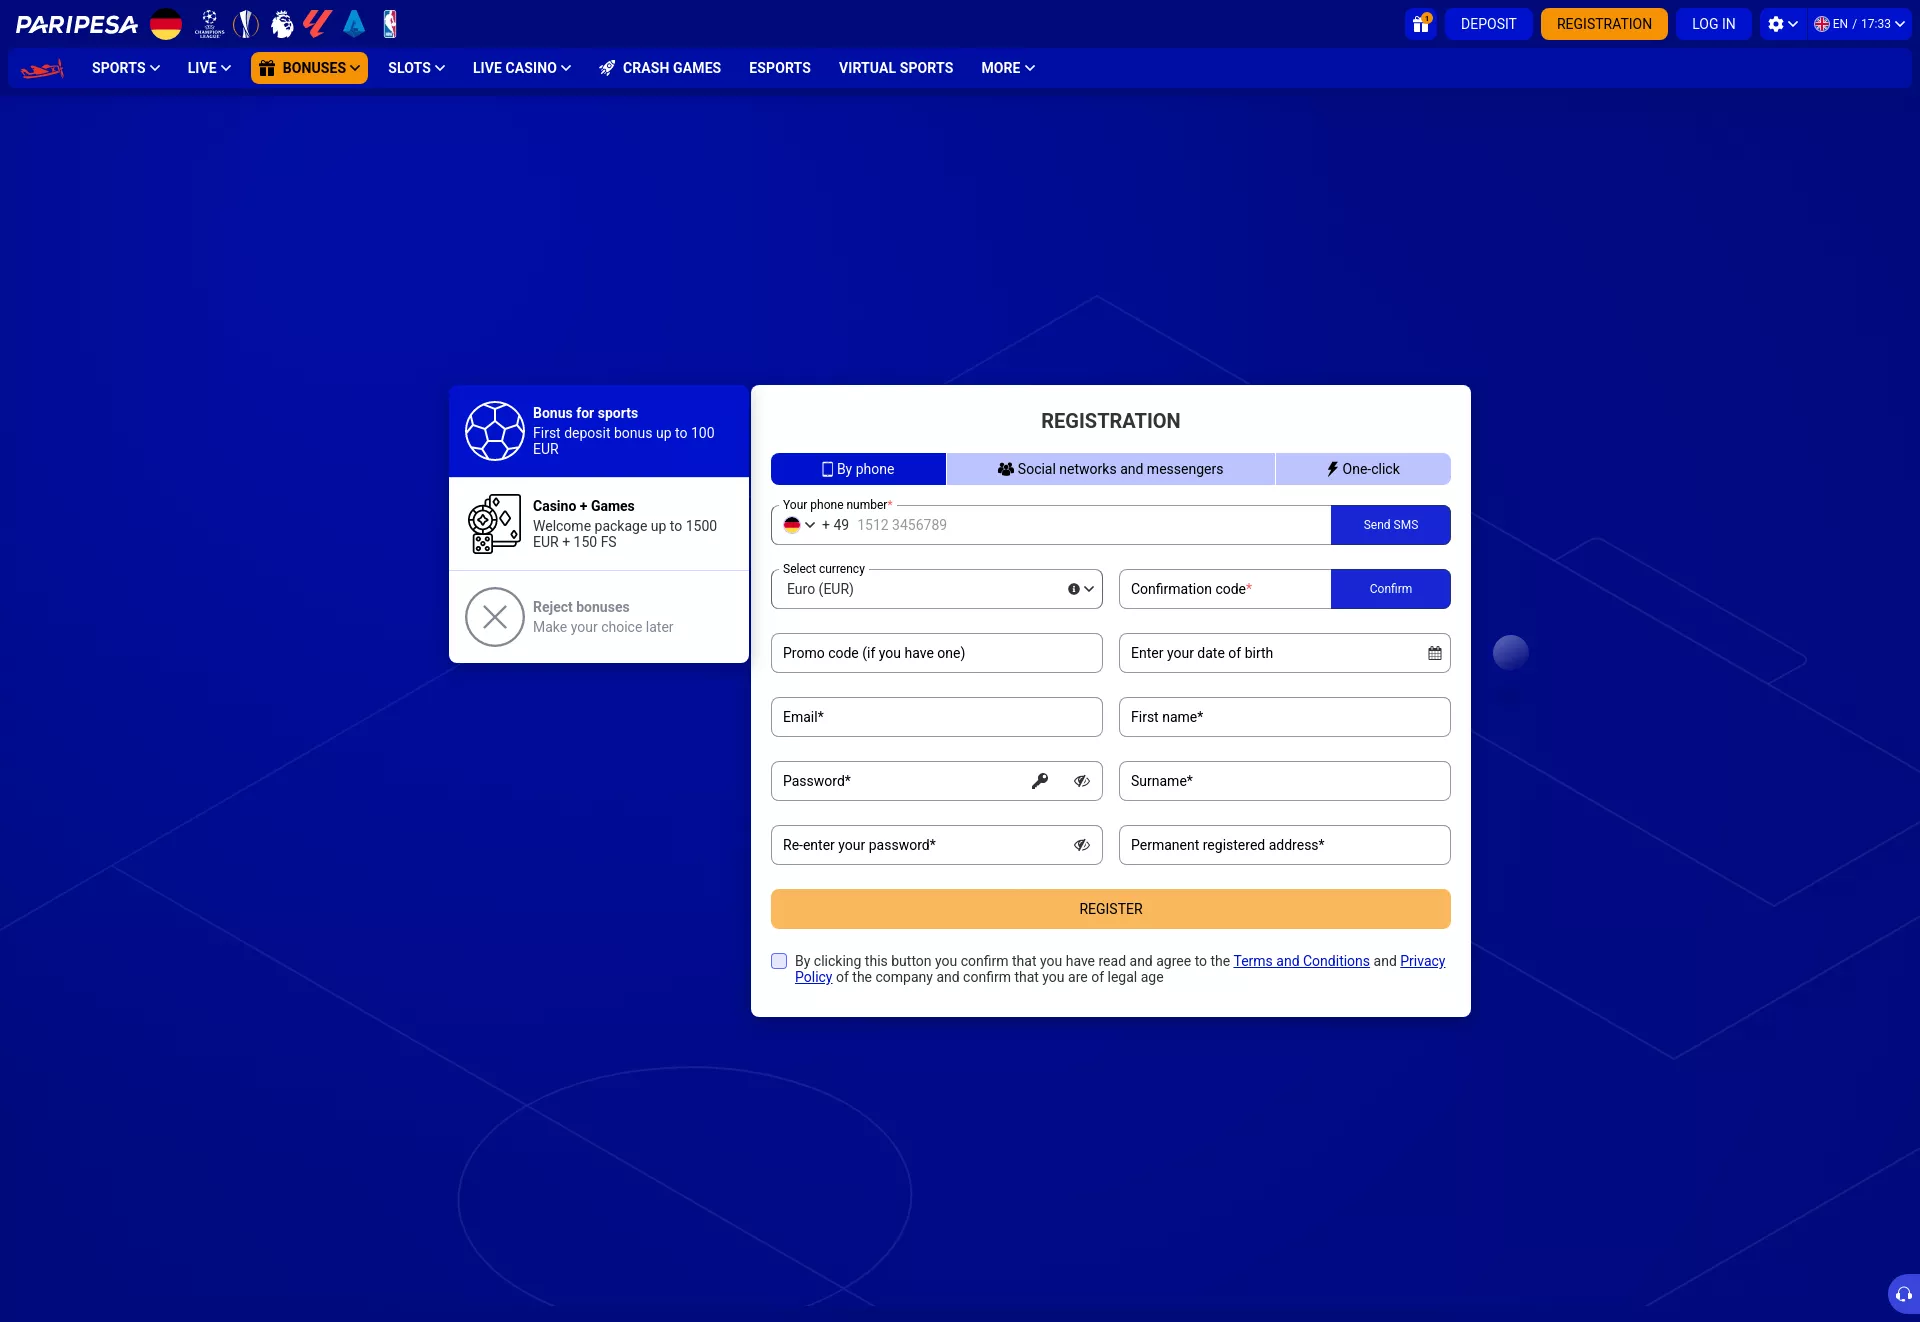
Task: Show password in Re-enter password field
Action: [x=1082, y=845]
